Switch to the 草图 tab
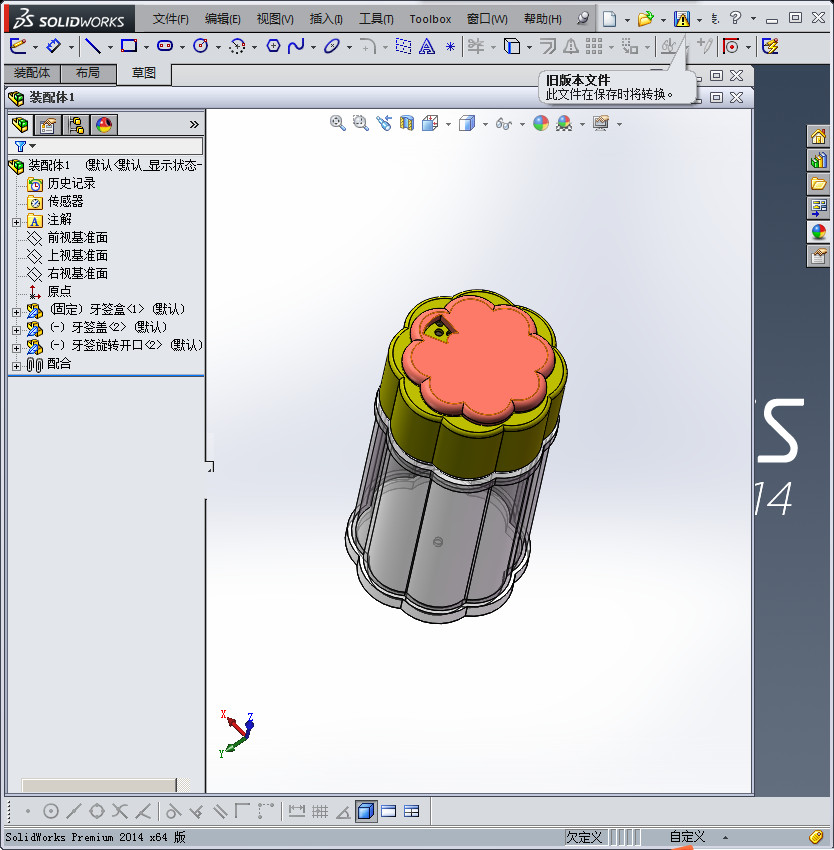Image resolution: width=834 pixels, height=850 pixels. (x=144, y=73)
